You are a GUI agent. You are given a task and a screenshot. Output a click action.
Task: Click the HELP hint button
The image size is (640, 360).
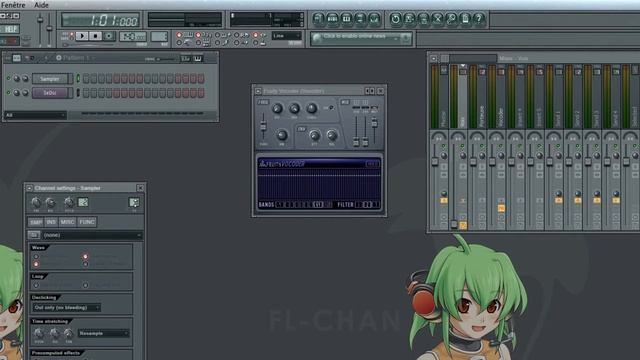(10, 29)
